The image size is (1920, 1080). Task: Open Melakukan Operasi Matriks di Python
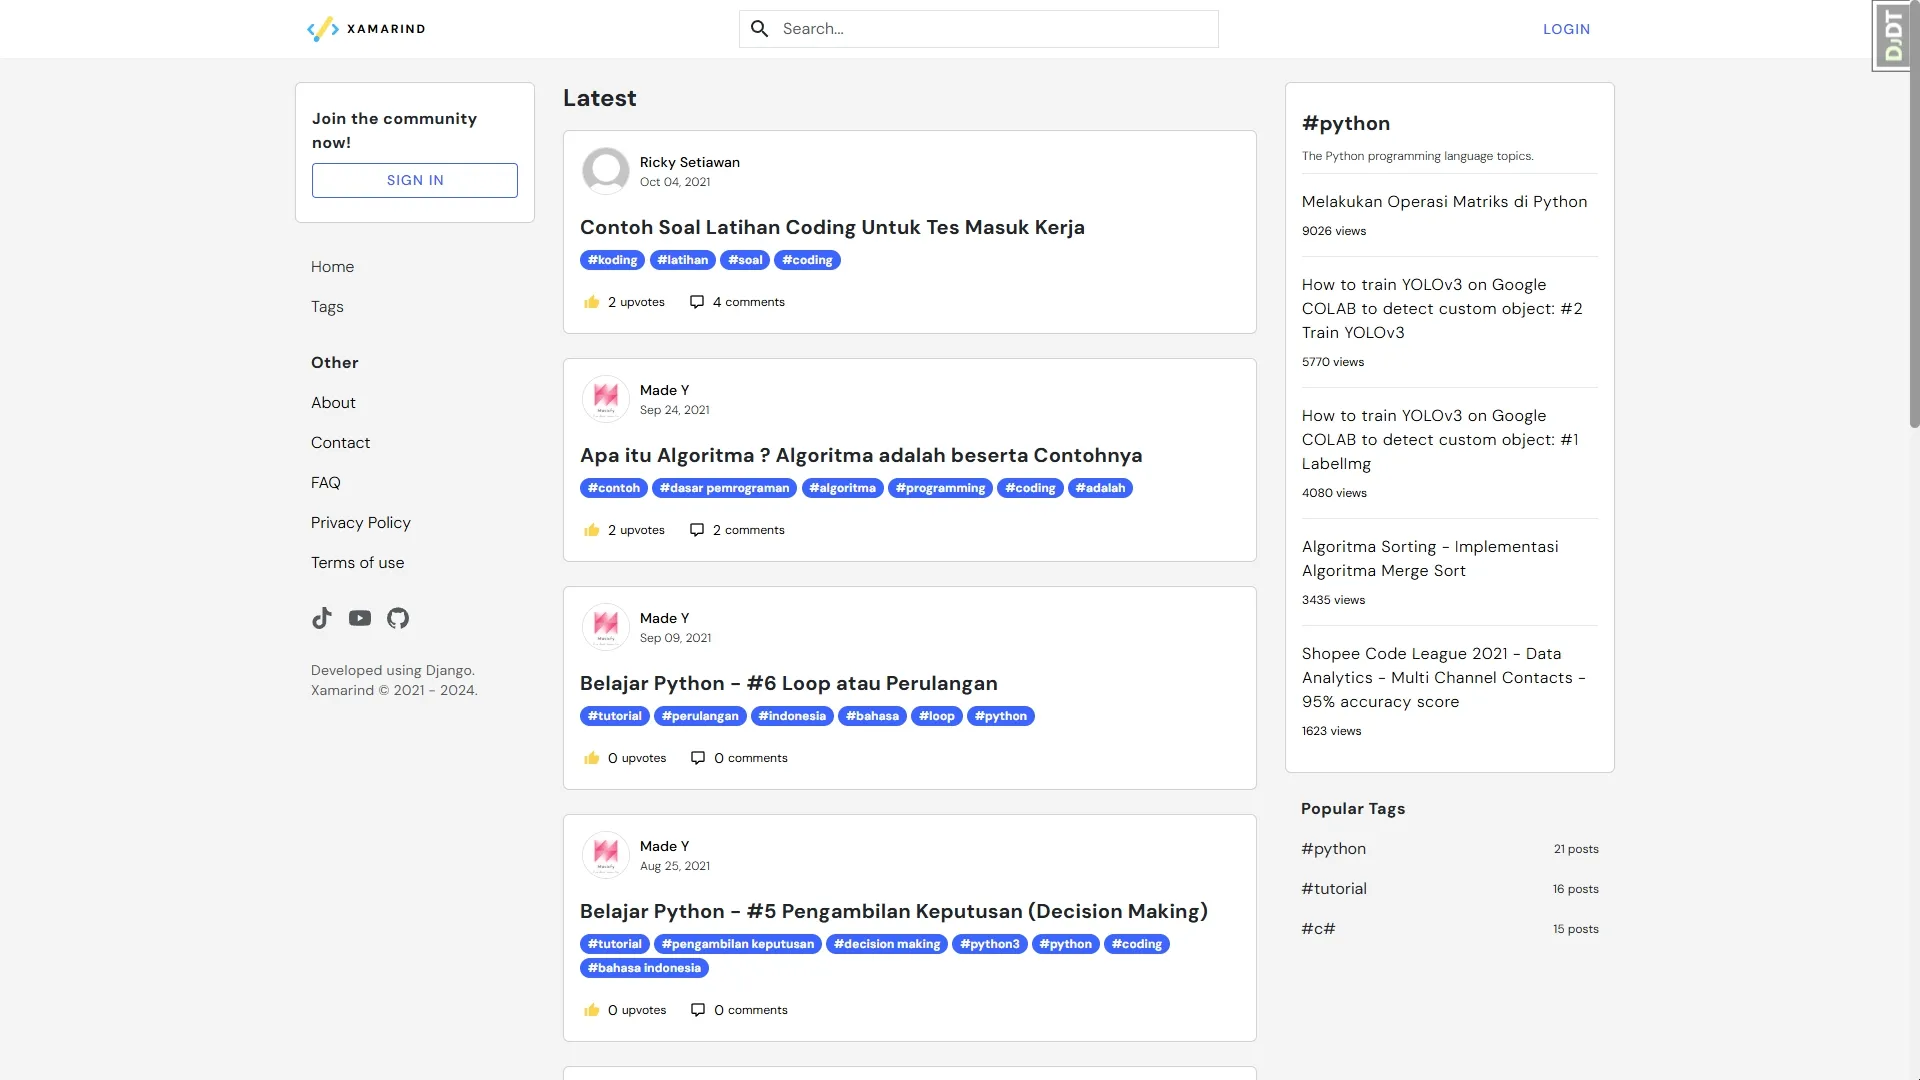(1444, 202)
